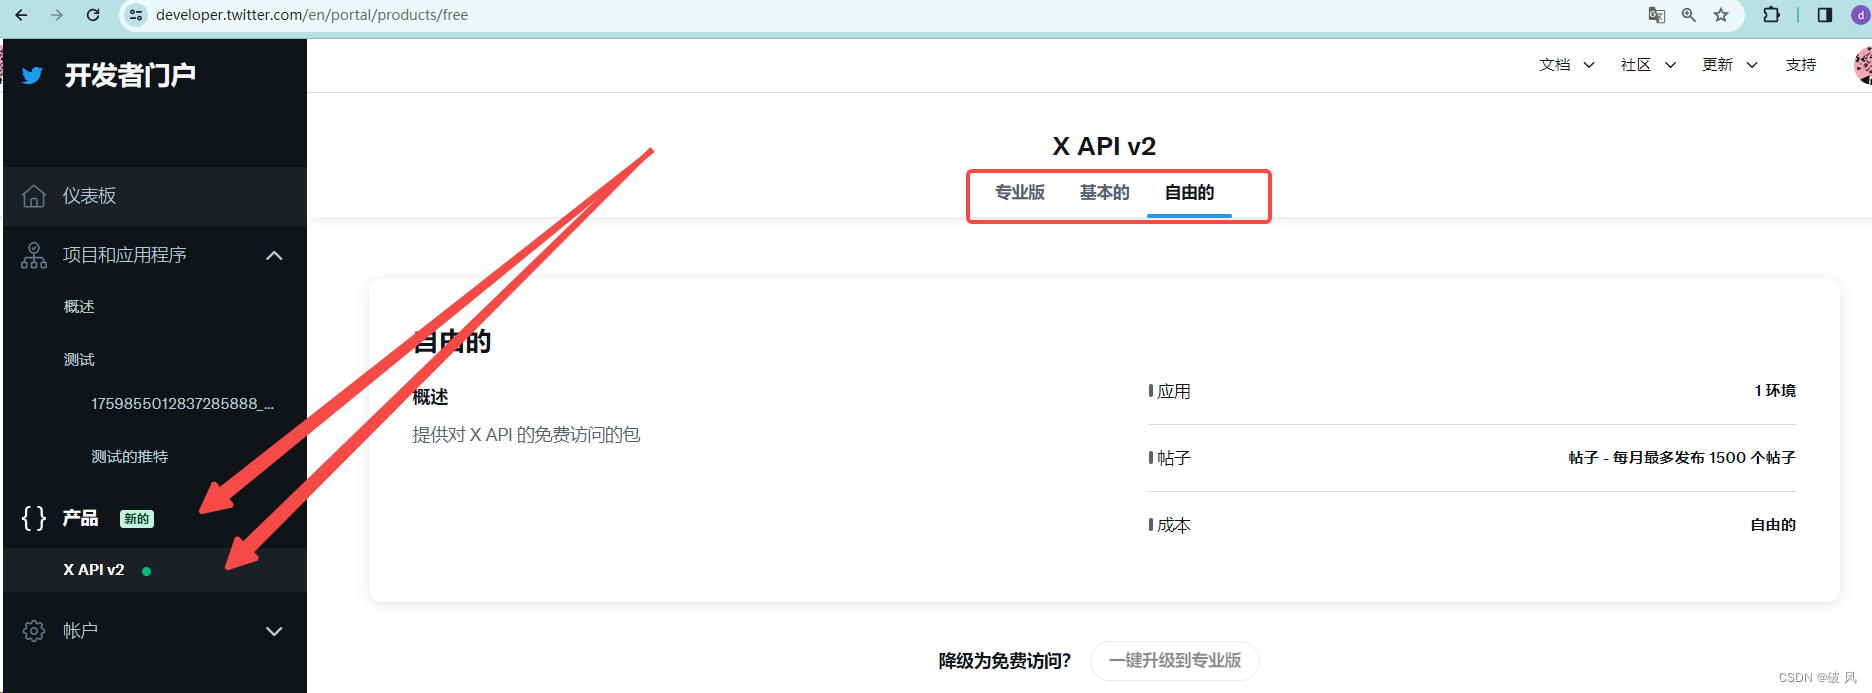1872x693 pixels.
Task: Click the 一键升级到专业版 button
Action: click(x=1175, y=661)
